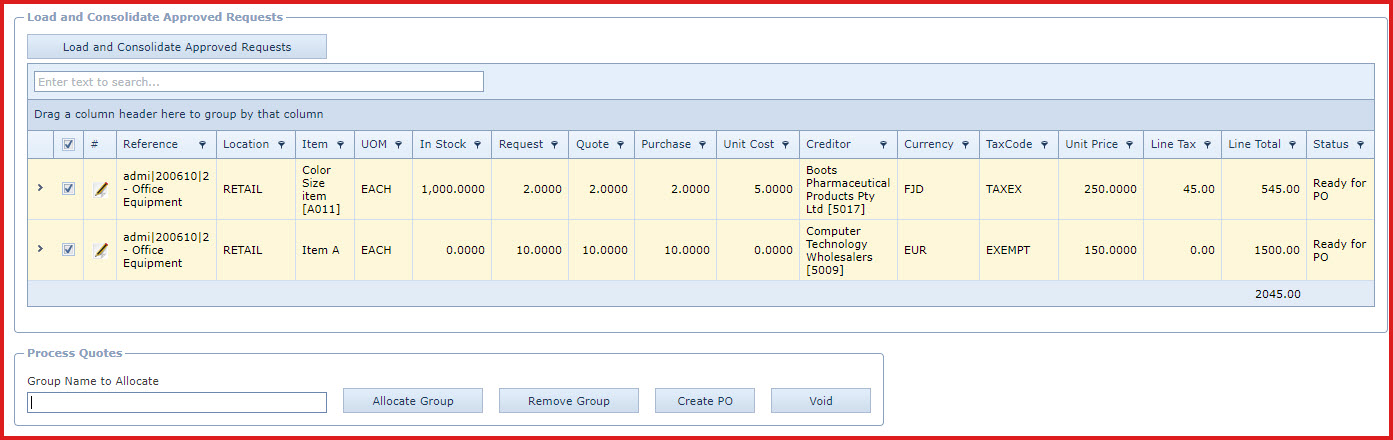The height and width of the screenshot is (440, 1393).
Task: Open filter icon on Purchase column
Action: click(703, 145)
